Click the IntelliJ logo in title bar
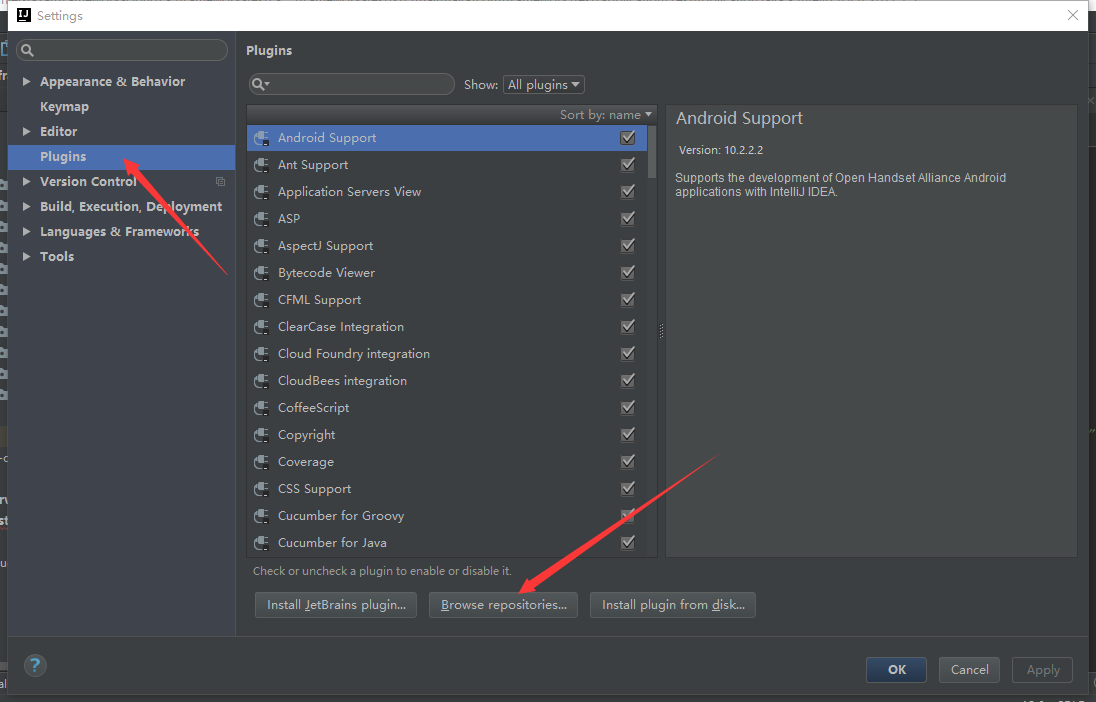1096x702 pixels. pyautogui.click(x=24, y=15)
